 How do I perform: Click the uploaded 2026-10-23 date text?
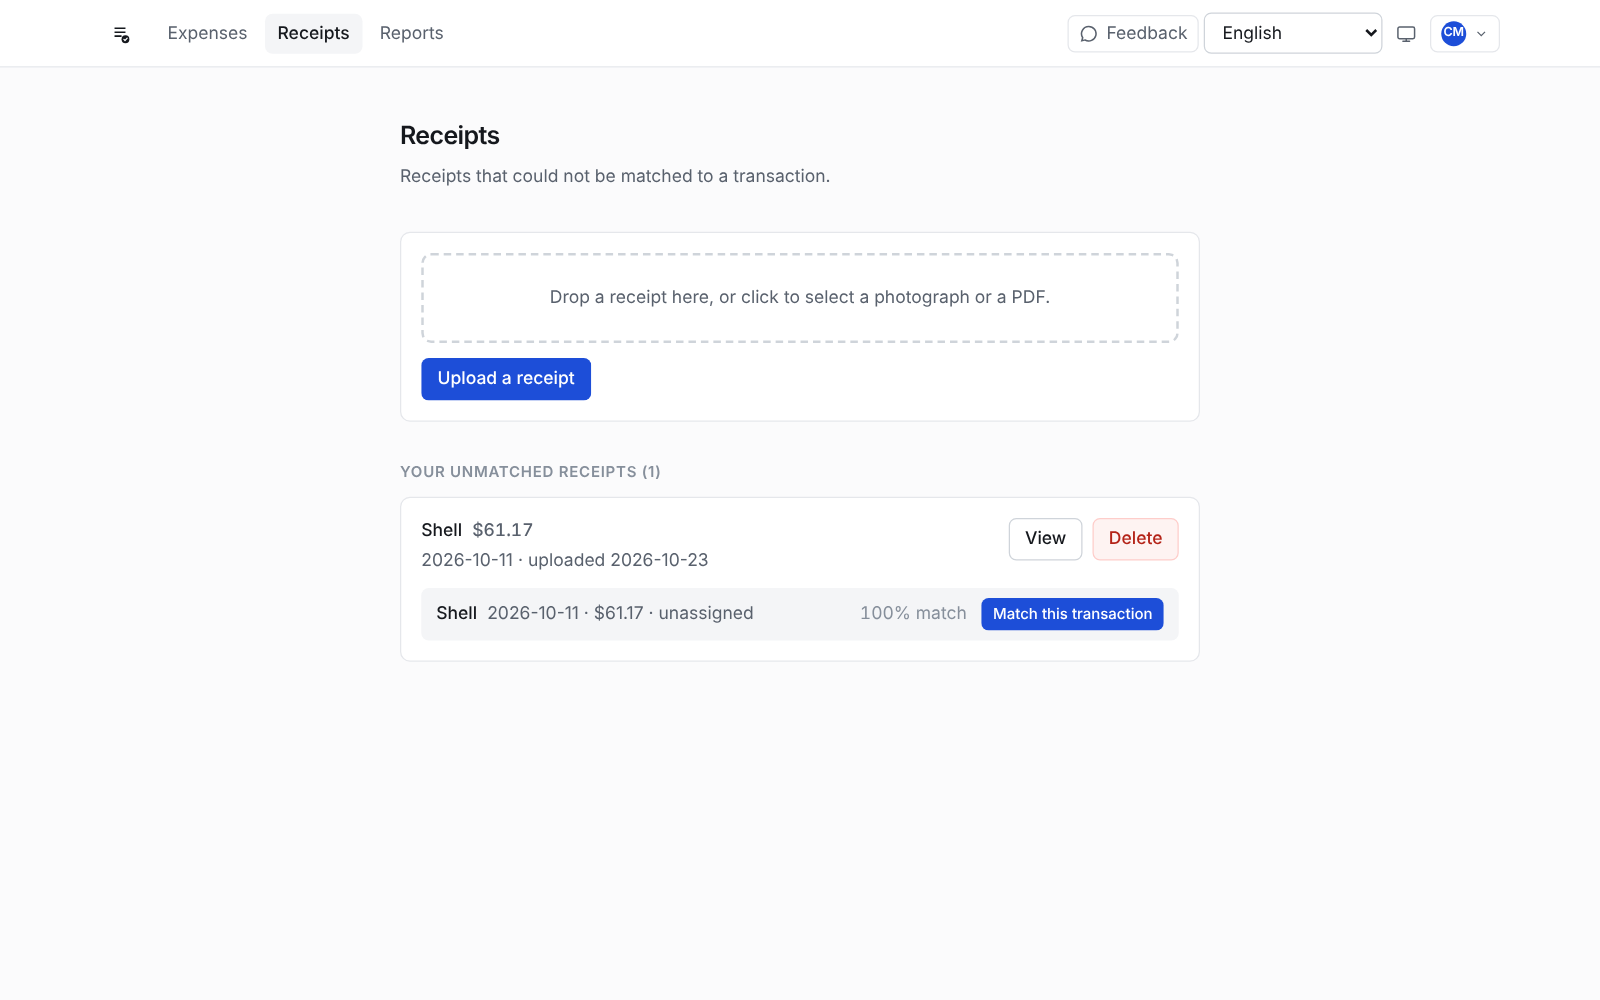pyautogui.click(x=618, y=560)
